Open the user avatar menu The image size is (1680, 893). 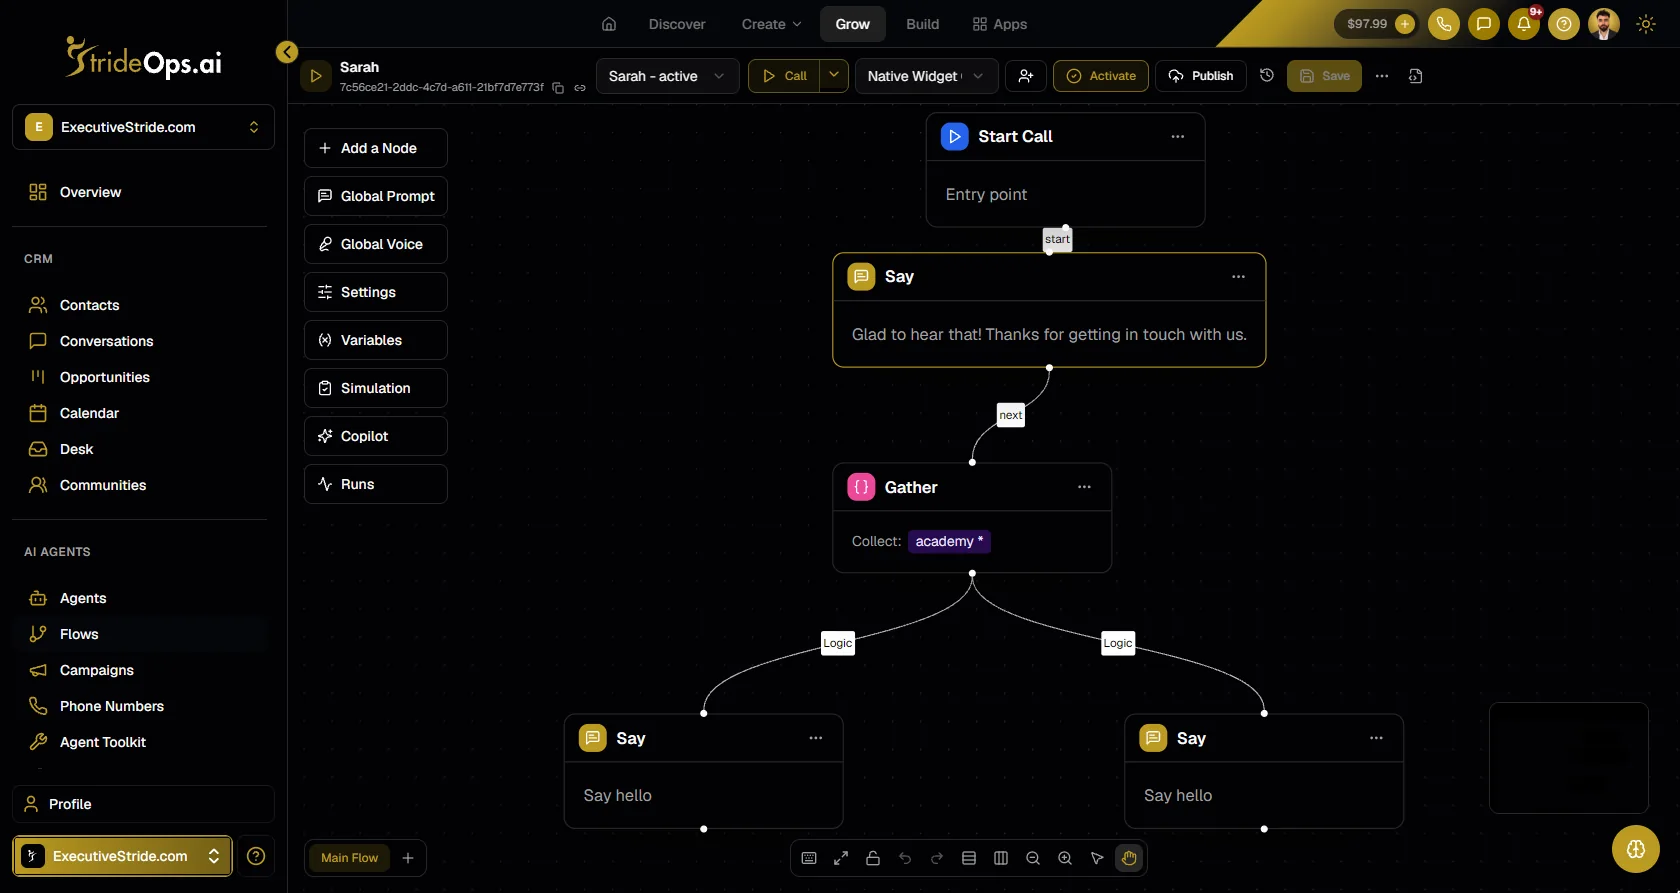click(1604, 24)
